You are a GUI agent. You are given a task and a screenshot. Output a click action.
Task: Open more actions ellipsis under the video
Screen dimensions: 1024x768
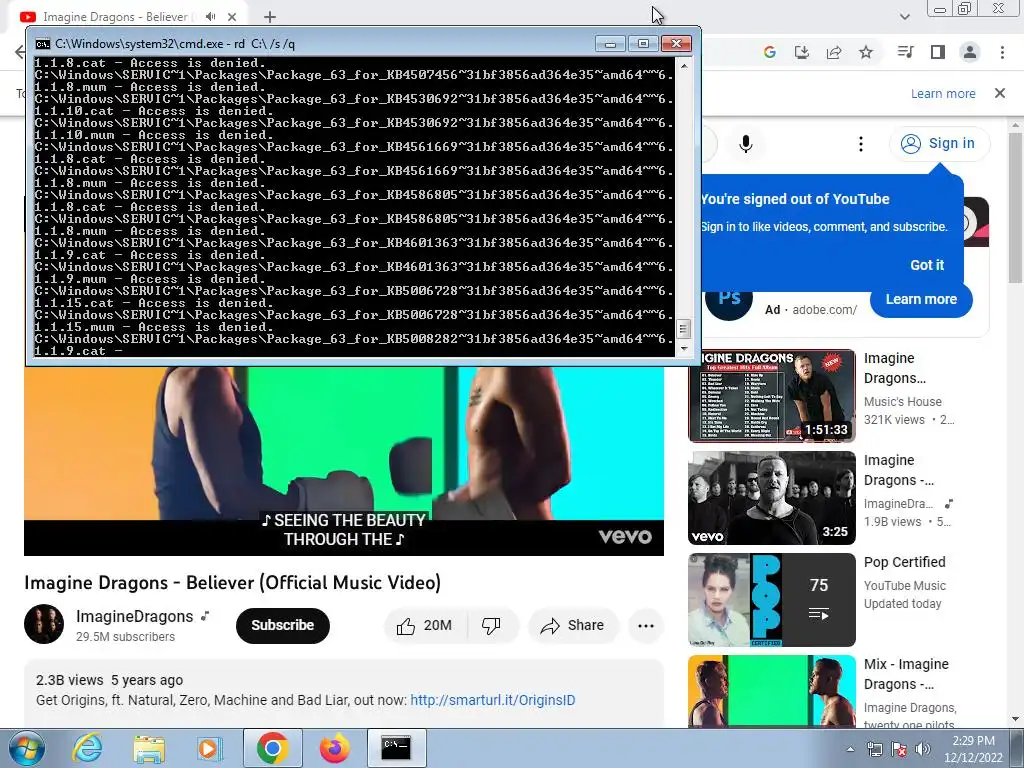[x=646, y=626]
